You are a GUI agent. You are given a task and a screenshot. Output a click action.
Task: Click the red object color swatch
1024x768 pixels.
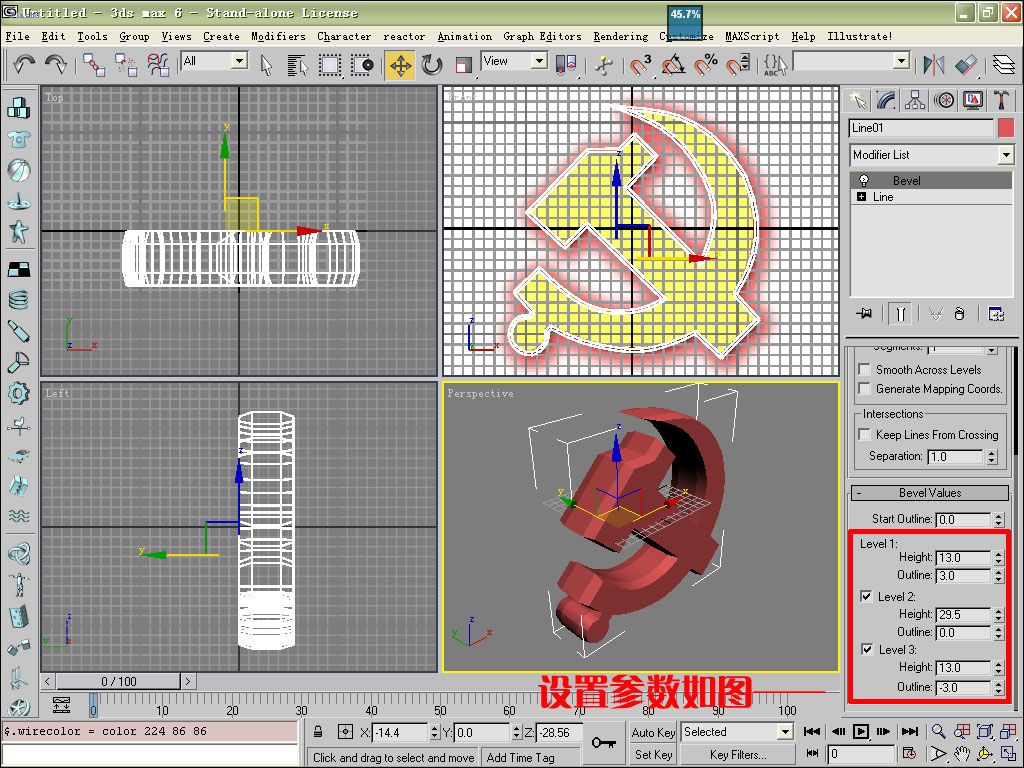1005,128
